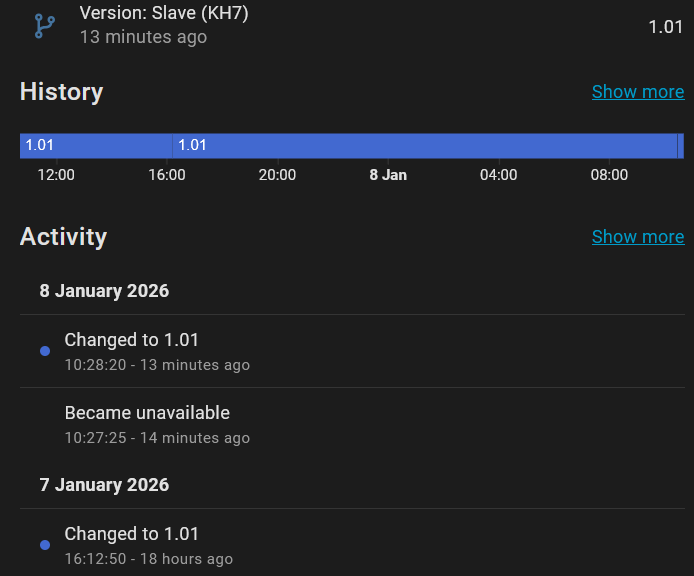Click narrow segment at history bar's right end

click(x=681, y=146)
